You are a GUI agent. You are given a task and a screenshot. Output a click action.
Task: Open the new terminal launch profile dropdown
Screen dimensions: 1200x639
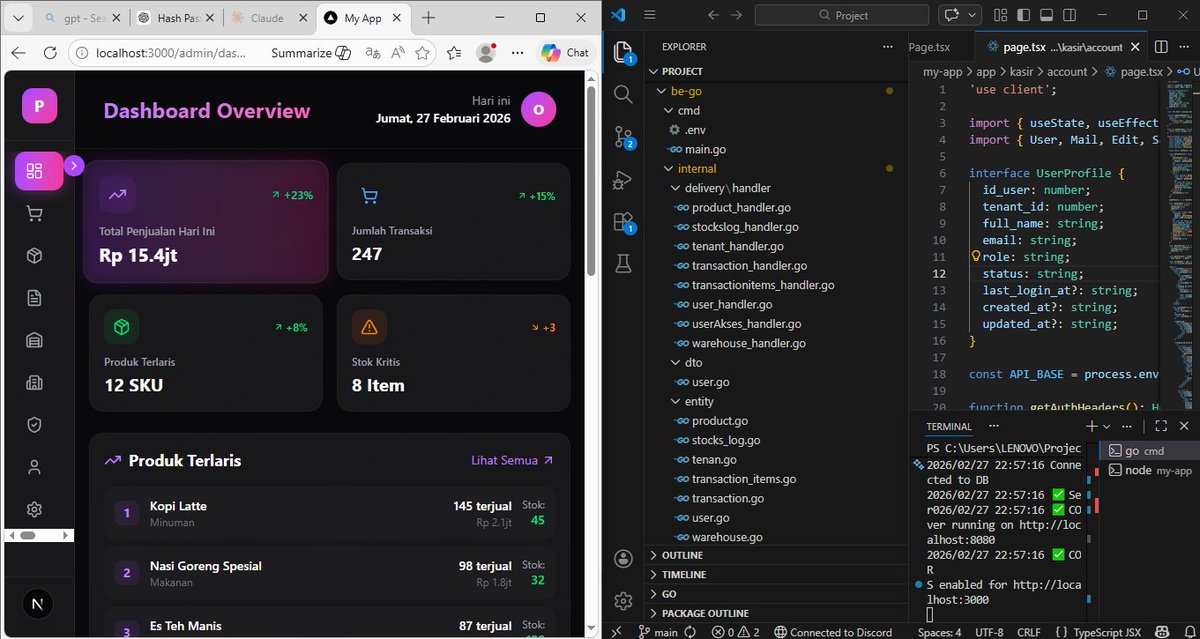(x=1108, y=426)
